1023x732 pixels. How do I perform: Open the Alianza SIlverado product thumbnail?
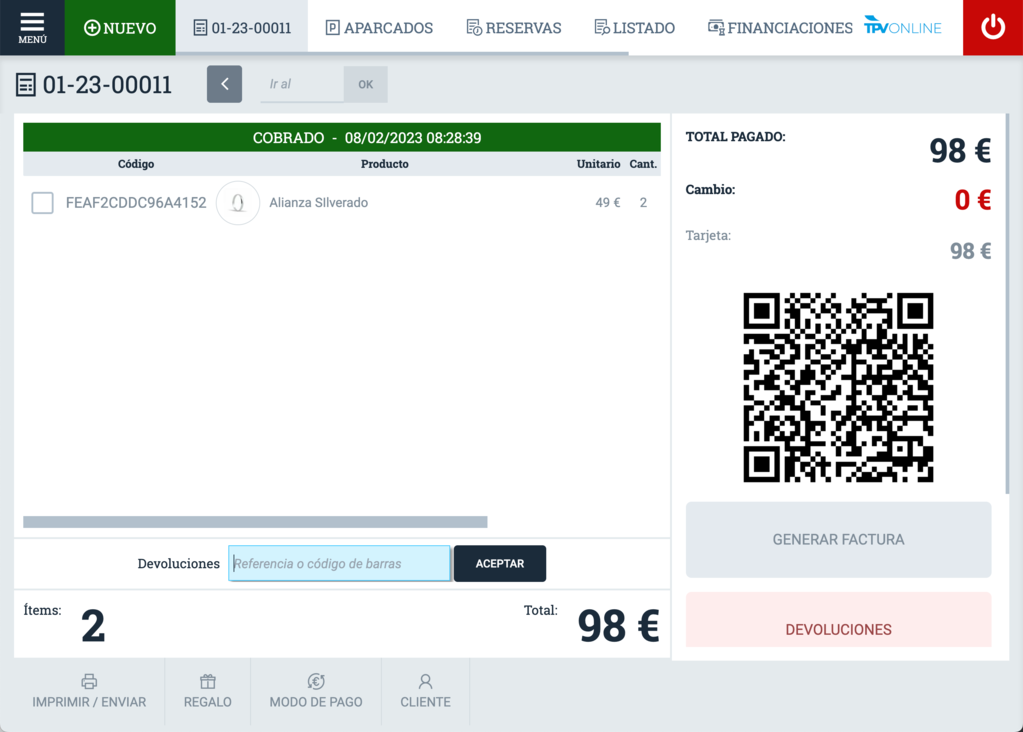click(238, 203)
